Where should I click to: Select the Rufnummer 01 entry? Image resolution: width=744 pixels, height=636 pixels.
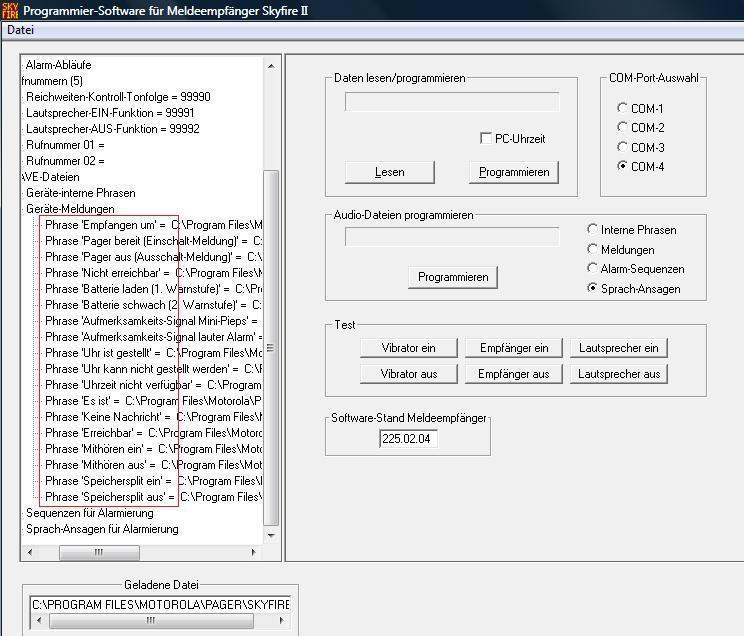click(x=65, y=145)
